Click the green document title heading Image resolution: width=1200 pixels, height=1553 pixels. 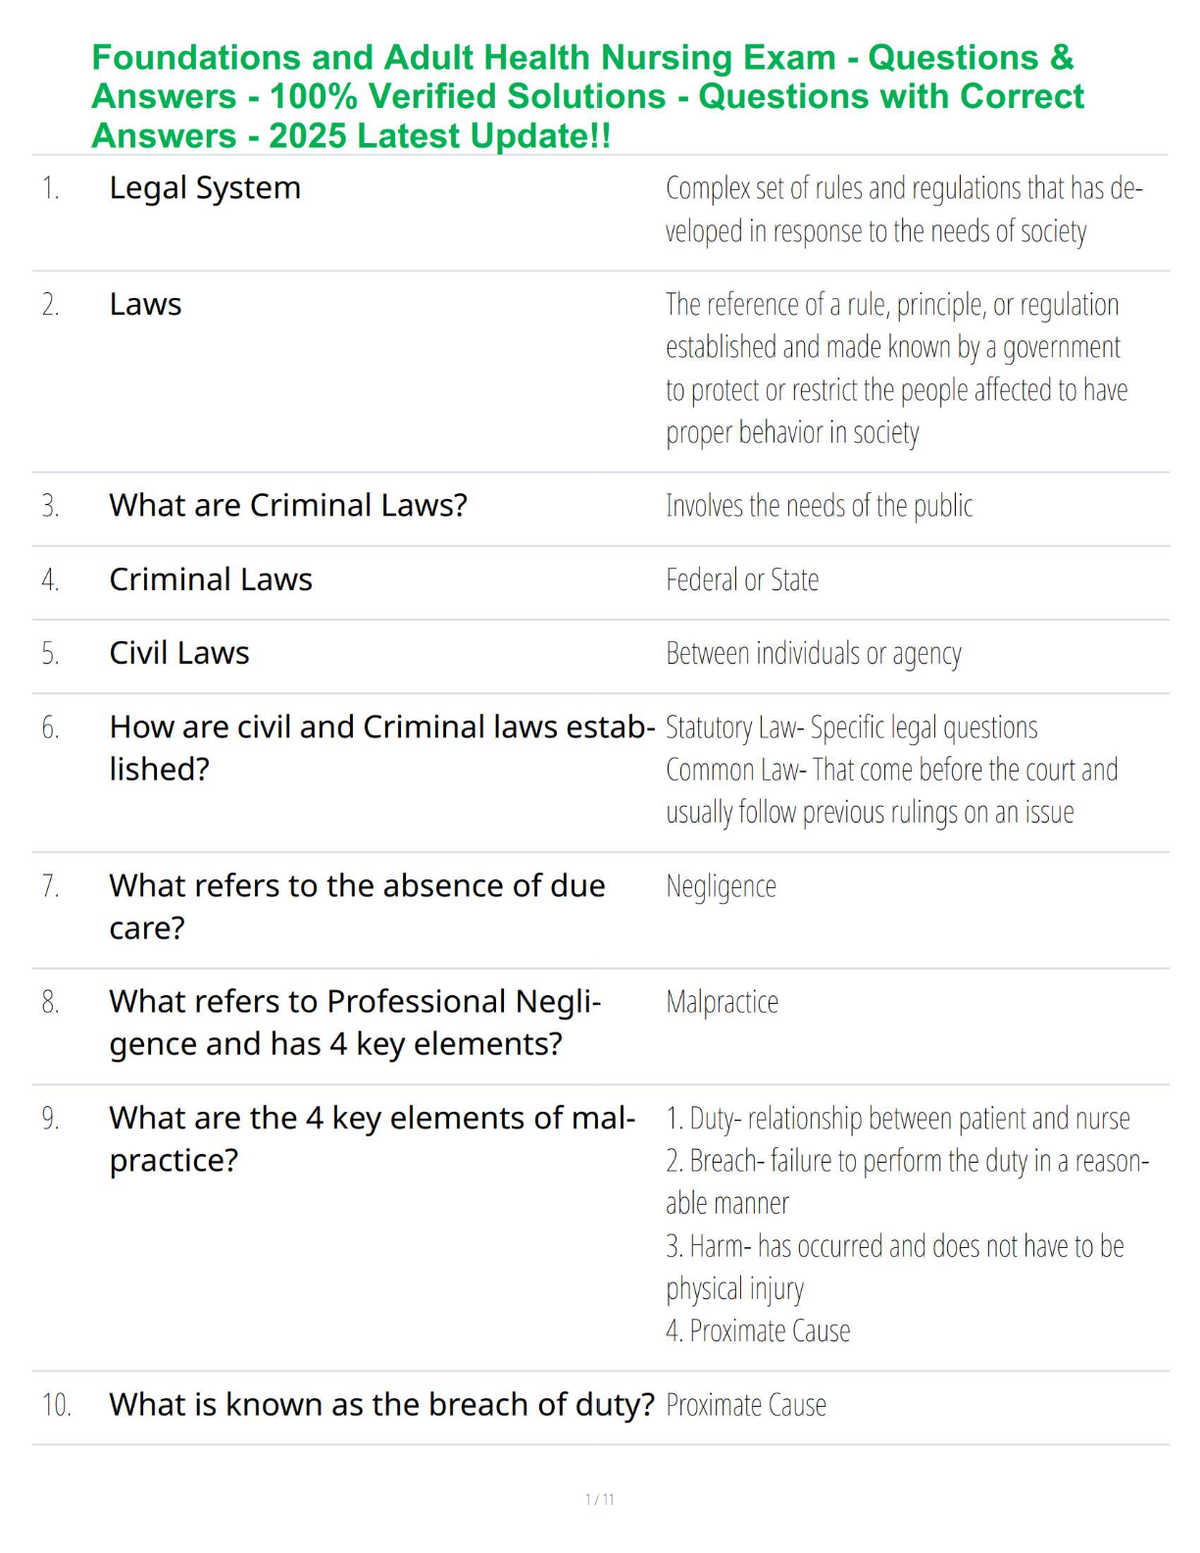point(588,96)
